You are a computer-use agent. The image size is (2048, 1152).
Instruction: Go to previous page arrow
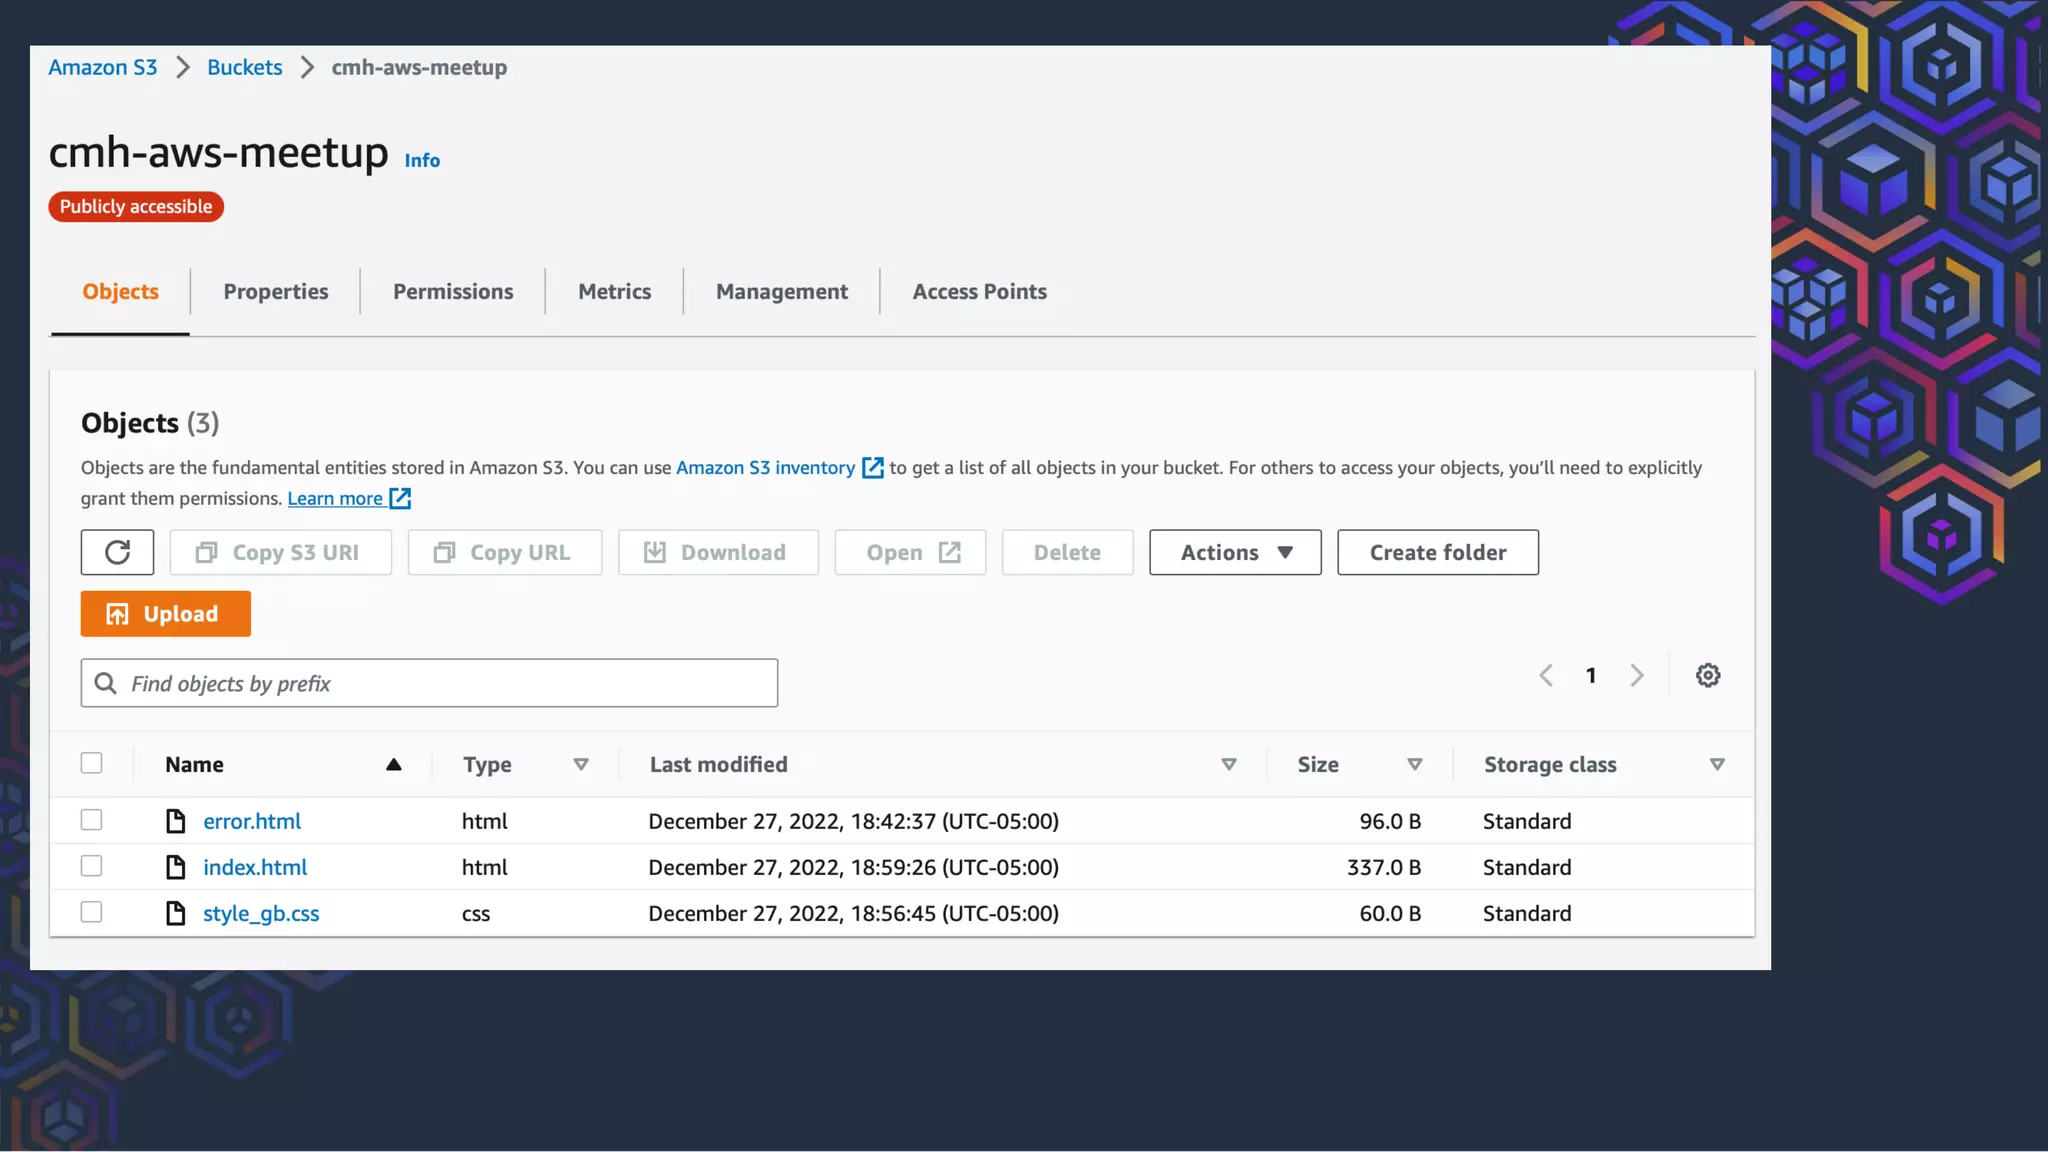[1546, 675]
